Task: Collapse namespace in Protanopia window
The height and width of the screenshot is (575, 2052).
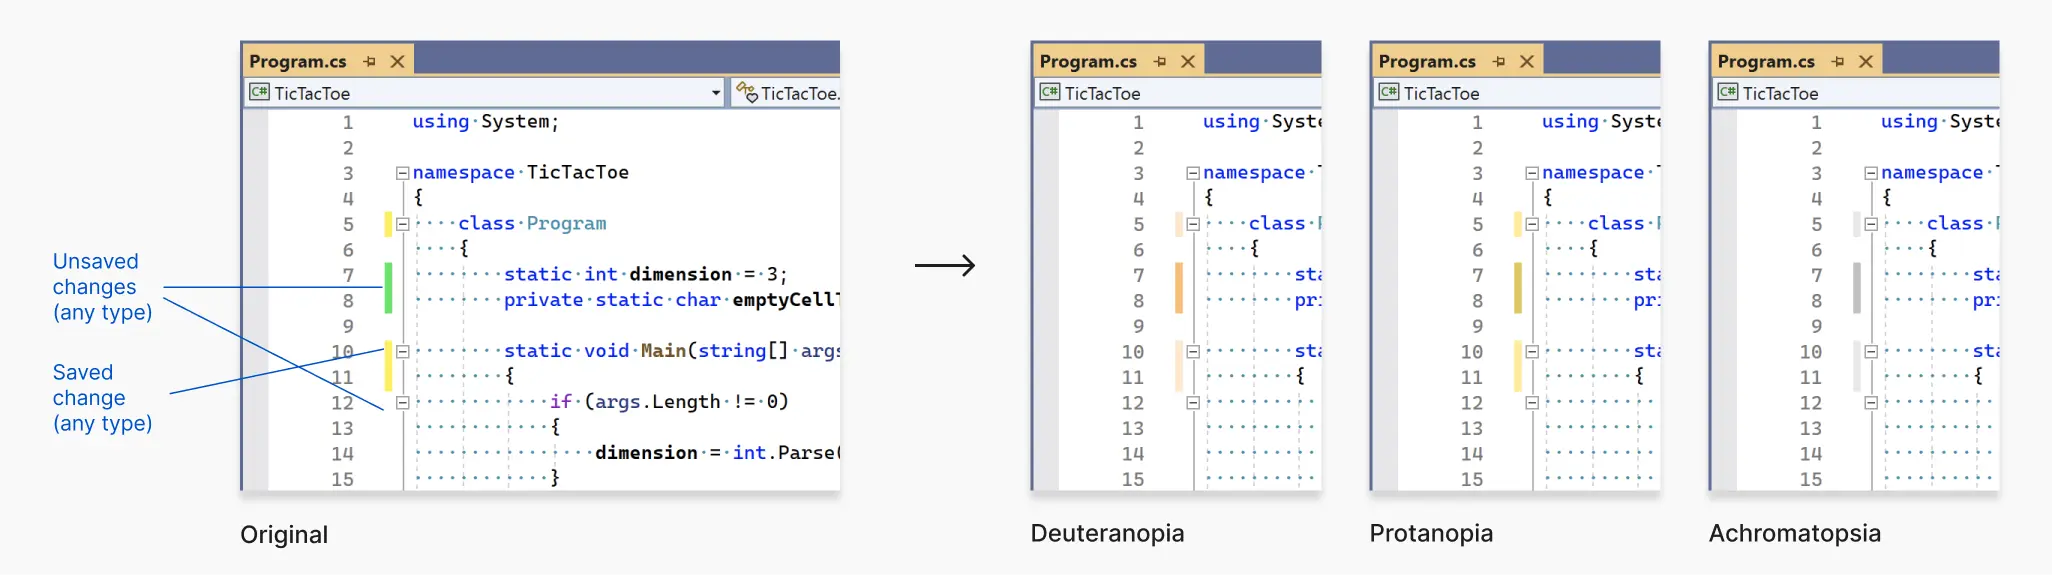Action: pos(1532,173)
